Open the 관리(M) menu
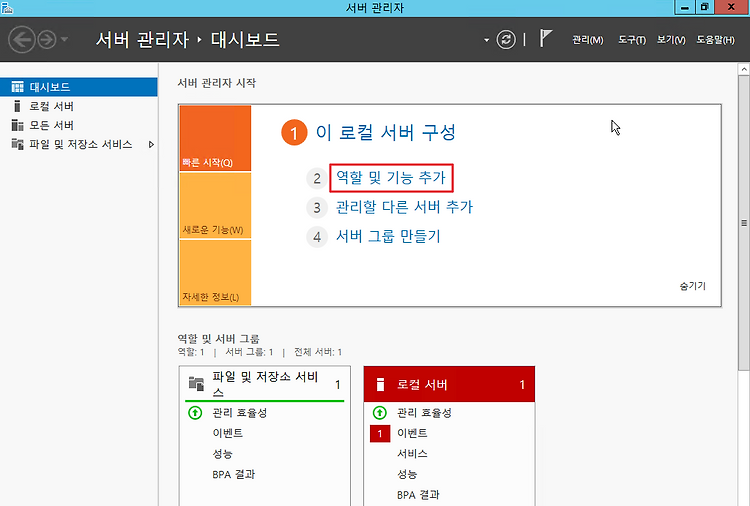The width and height of the screenshot is (750, 506). pos(588,40)
